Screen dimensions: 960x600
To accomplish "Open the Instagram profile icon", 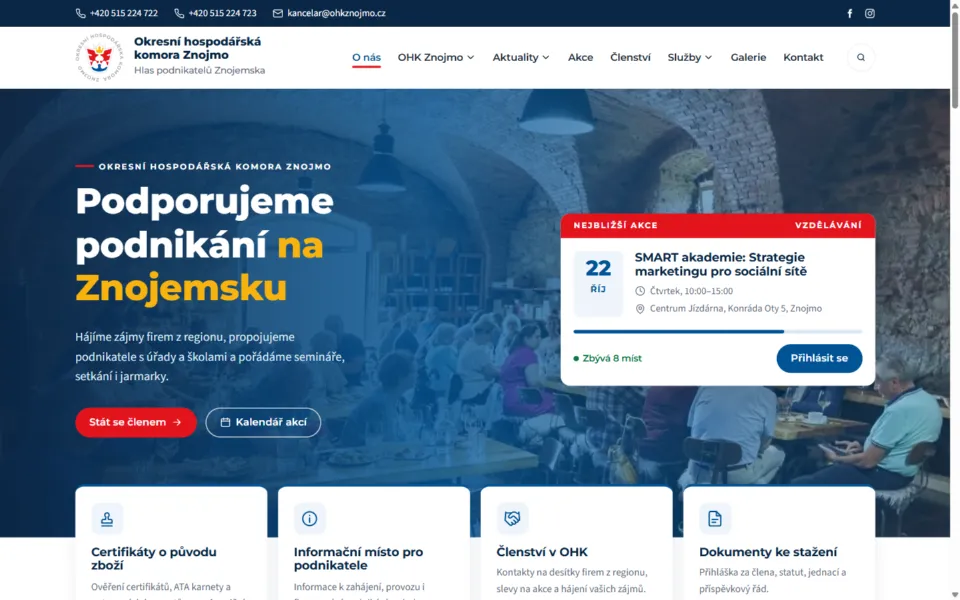I will pyautogui.click(x=869, y=13).
